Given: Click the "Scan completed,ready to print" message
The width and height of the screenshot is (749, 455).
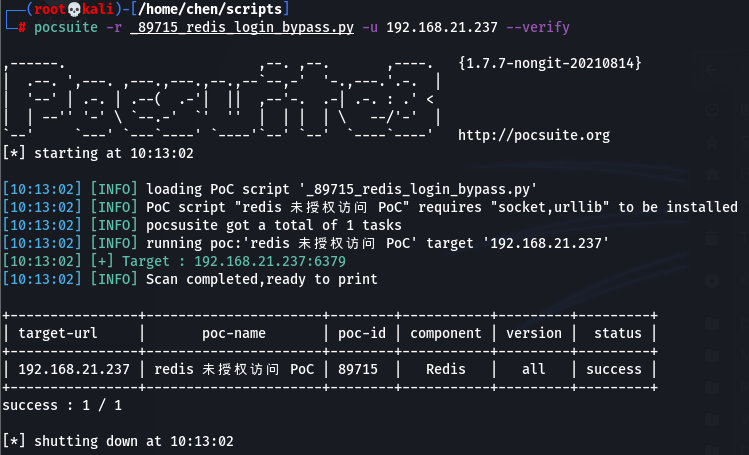Looking at the screenshot, I should tap(261, 279).
